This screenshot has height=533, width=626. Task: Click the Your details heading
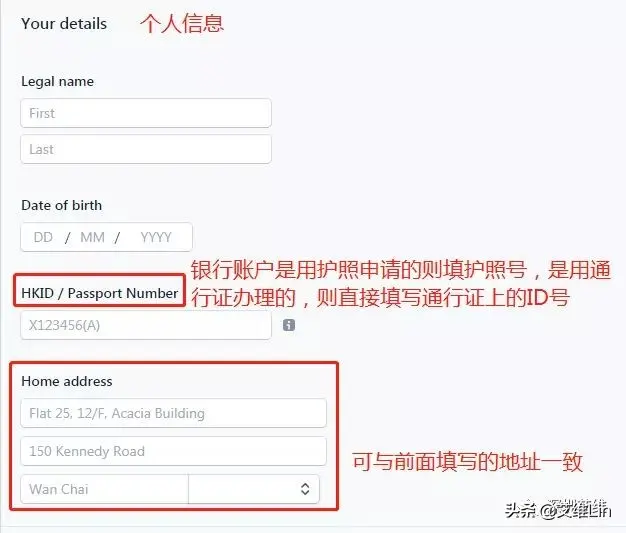click(64, 24)
